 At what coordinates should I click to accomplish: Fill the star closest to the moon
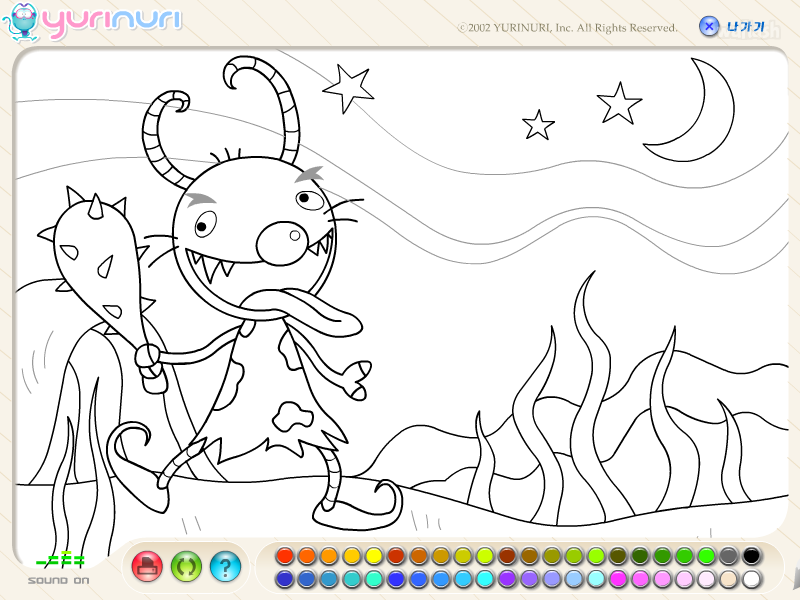(618, 105)
